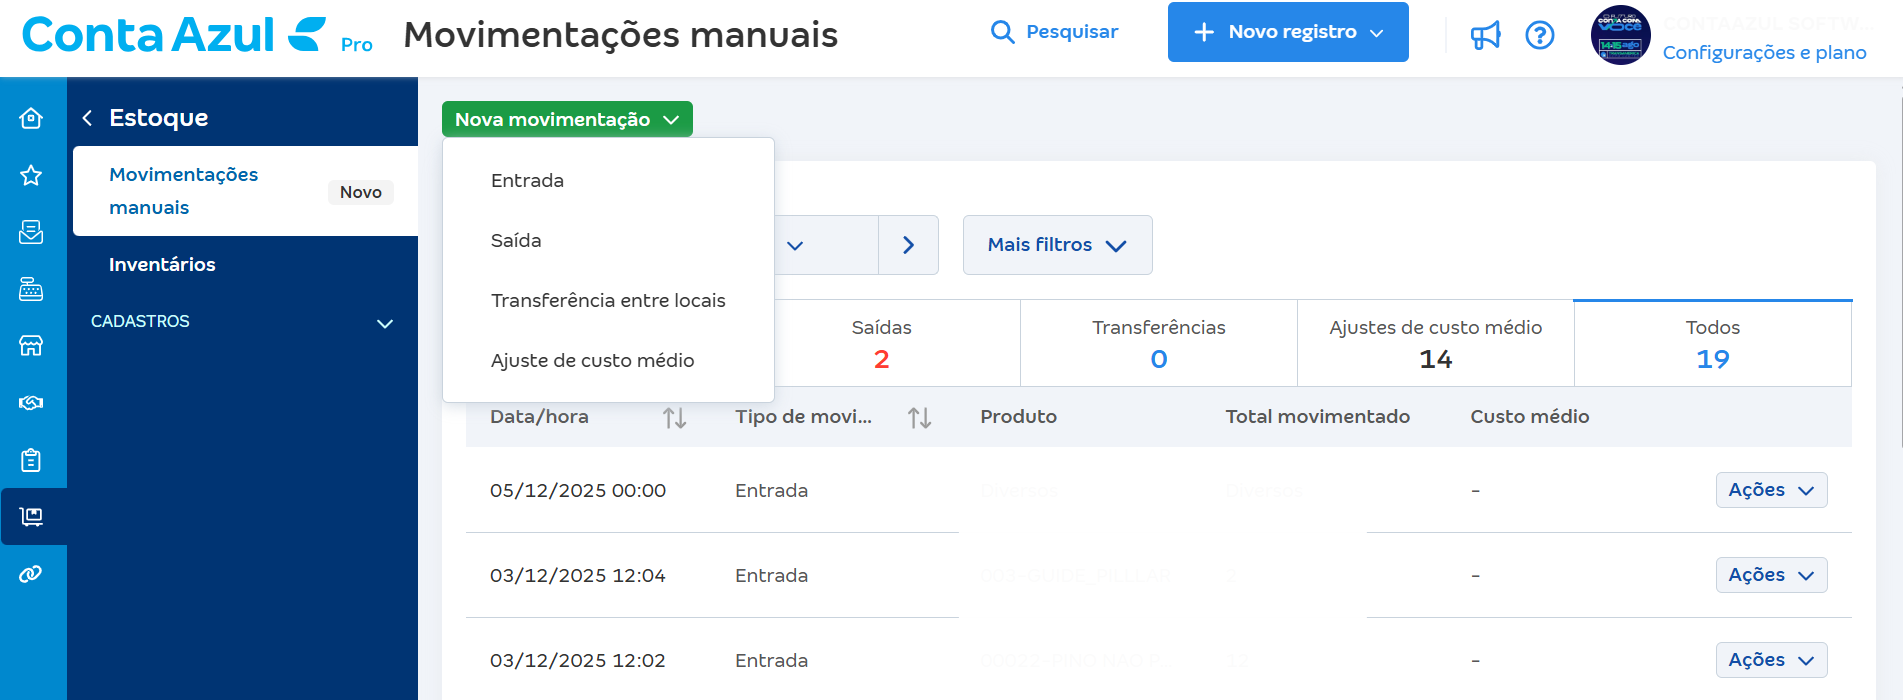Open Ações dropdown for 05/12/2025 00:00 row
This screenshot has width=1903, height=700.
tap(1771, 490)
